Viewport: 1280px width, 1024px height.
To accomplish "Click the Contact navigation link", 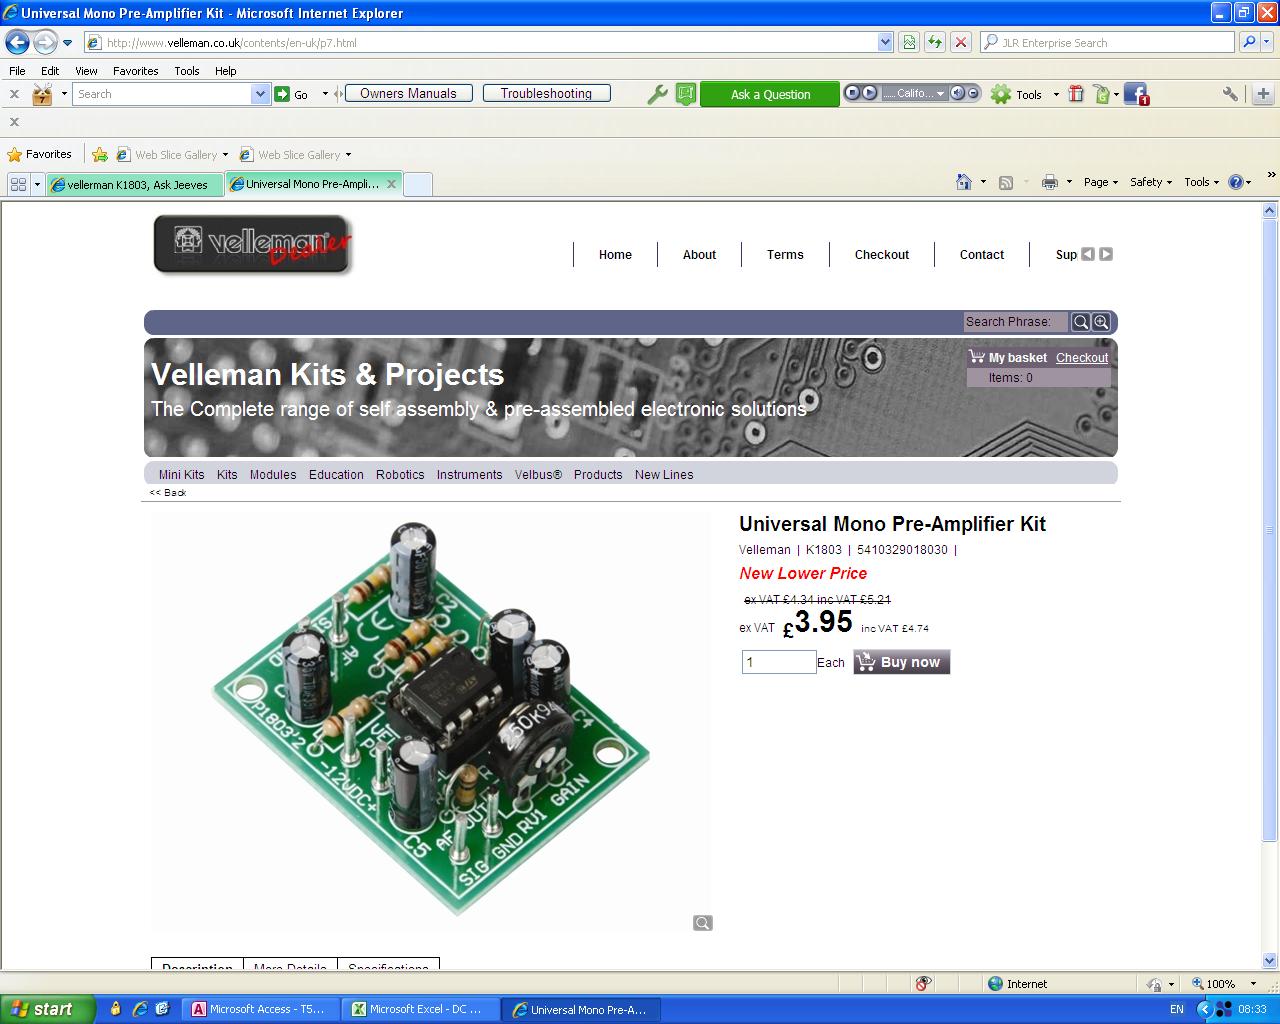I will 982,255.
